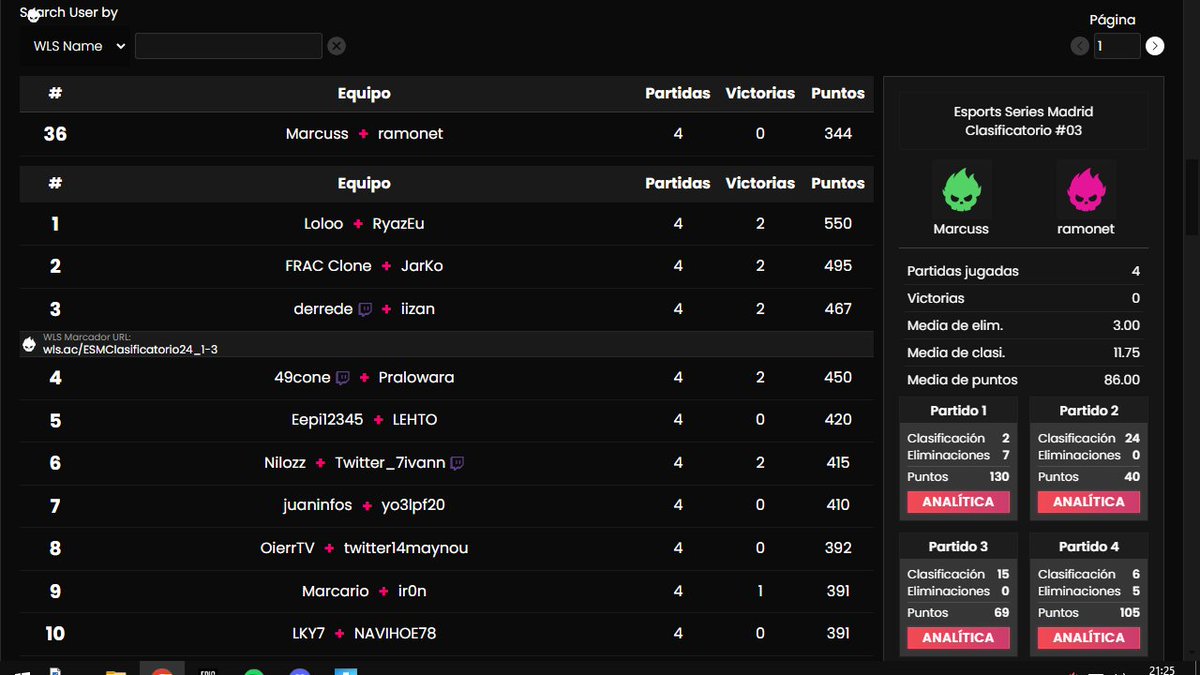Select player name ir0n
Viewport: 1200px width, 675px height.
412,591
